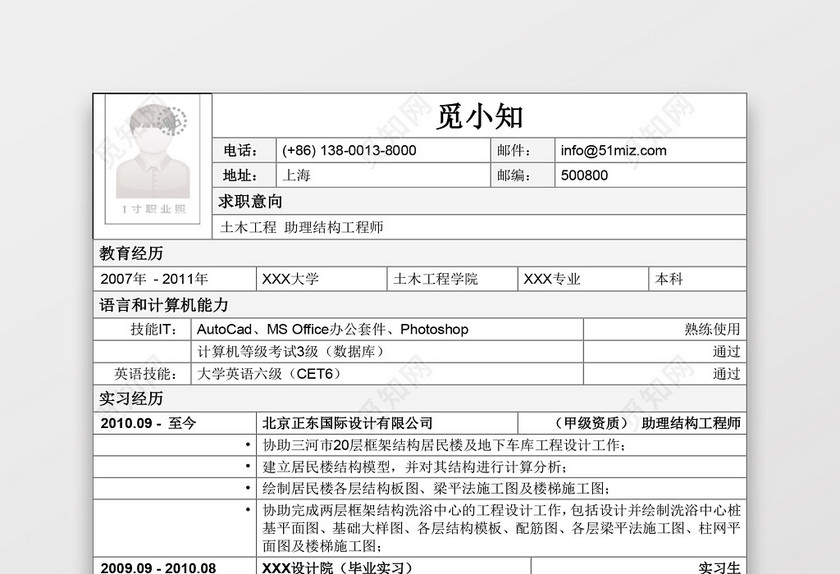Select the address value 上海

(296, 175)
